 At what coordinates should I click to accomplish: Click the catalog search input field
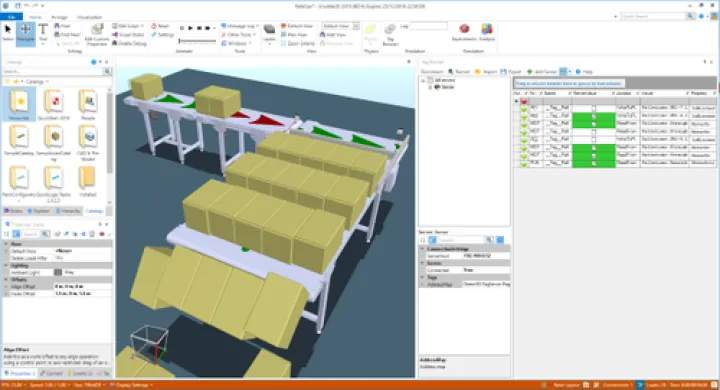click(52, 72)
